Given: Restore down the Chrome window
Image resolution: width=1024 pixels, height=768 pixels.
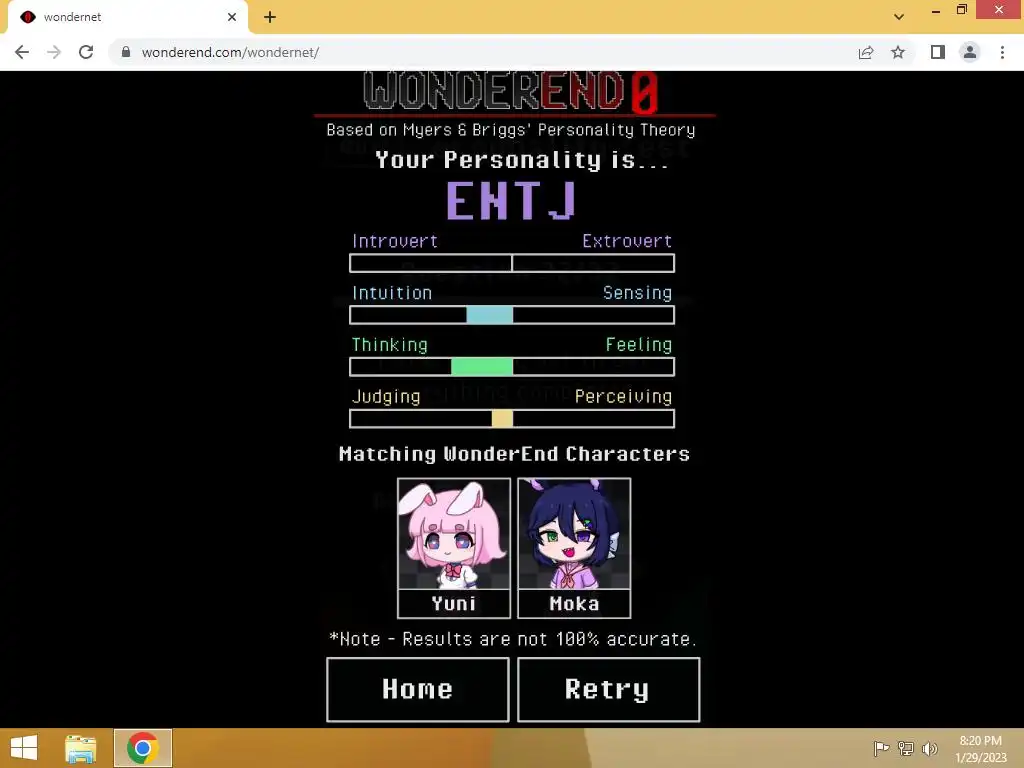Looking at the screenshot, I should coord(962,10).
